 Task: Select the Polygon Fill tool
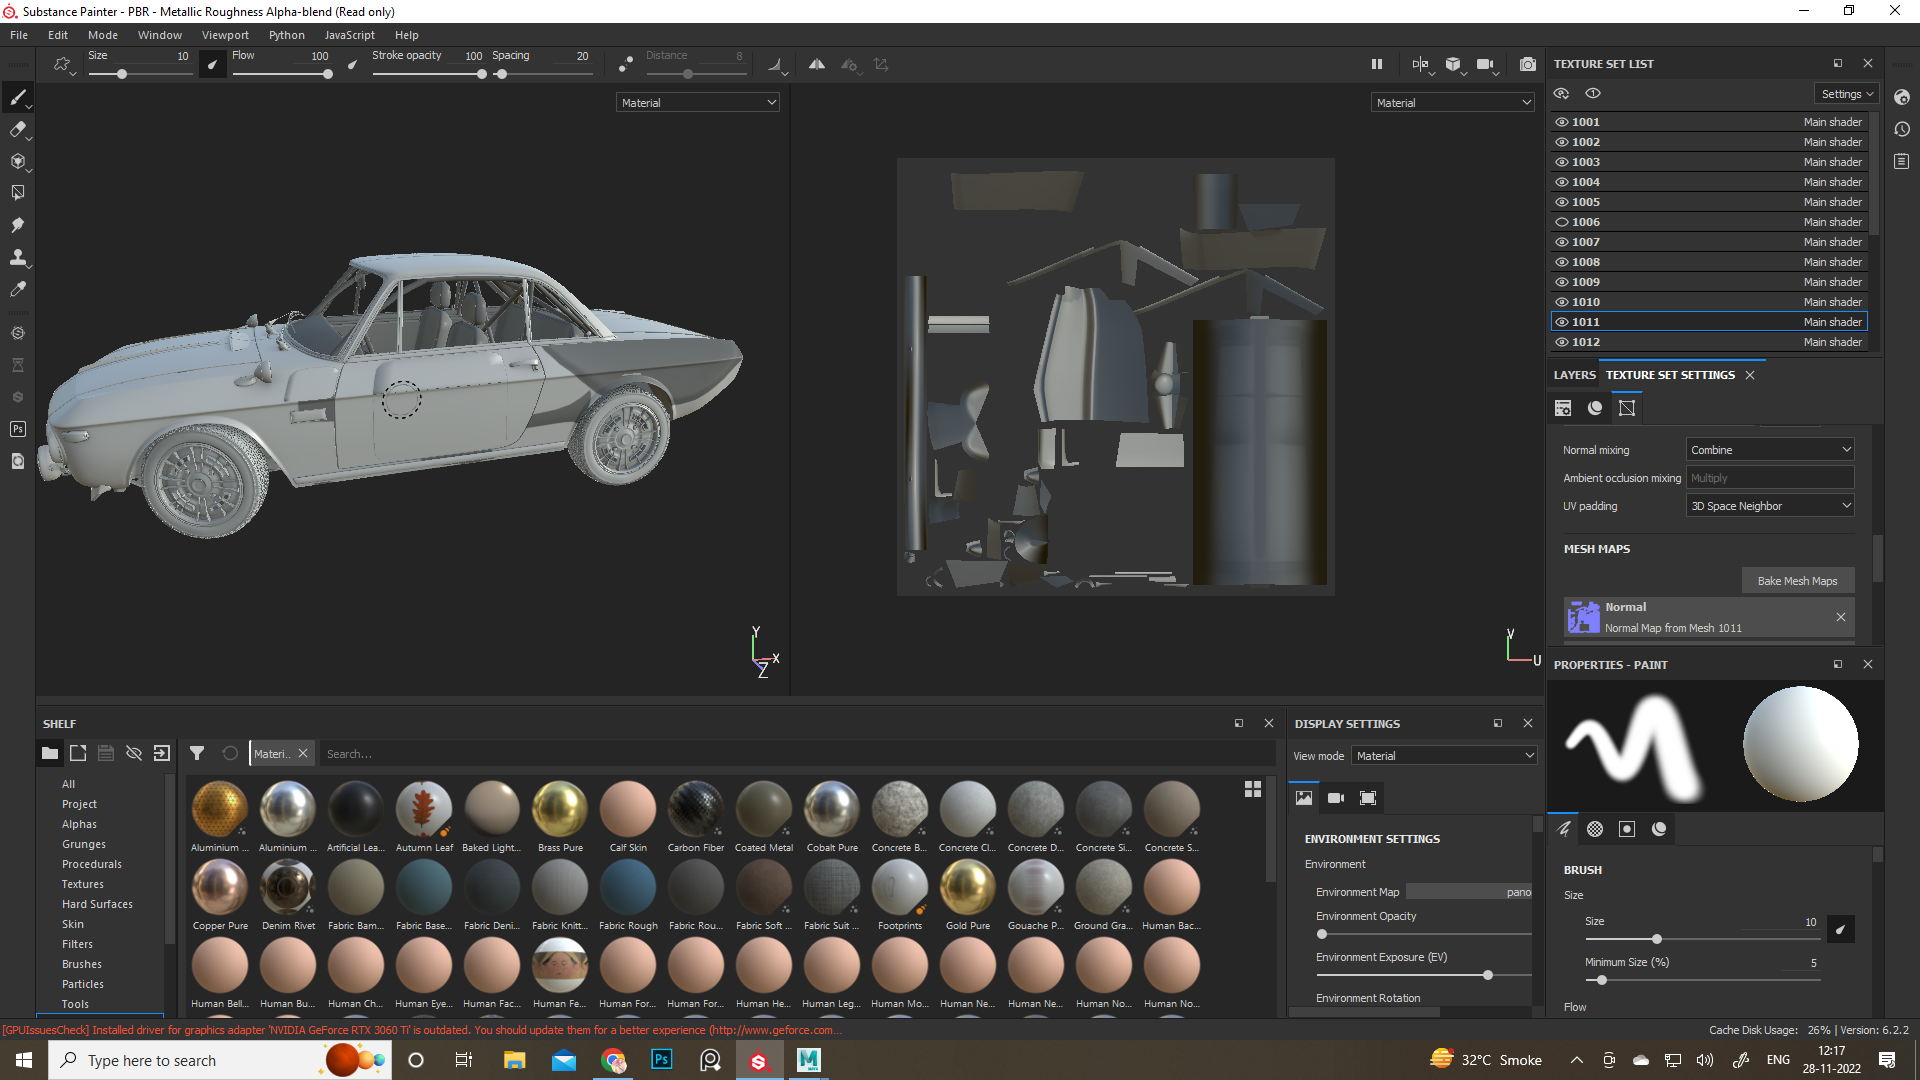click(17, 193)
